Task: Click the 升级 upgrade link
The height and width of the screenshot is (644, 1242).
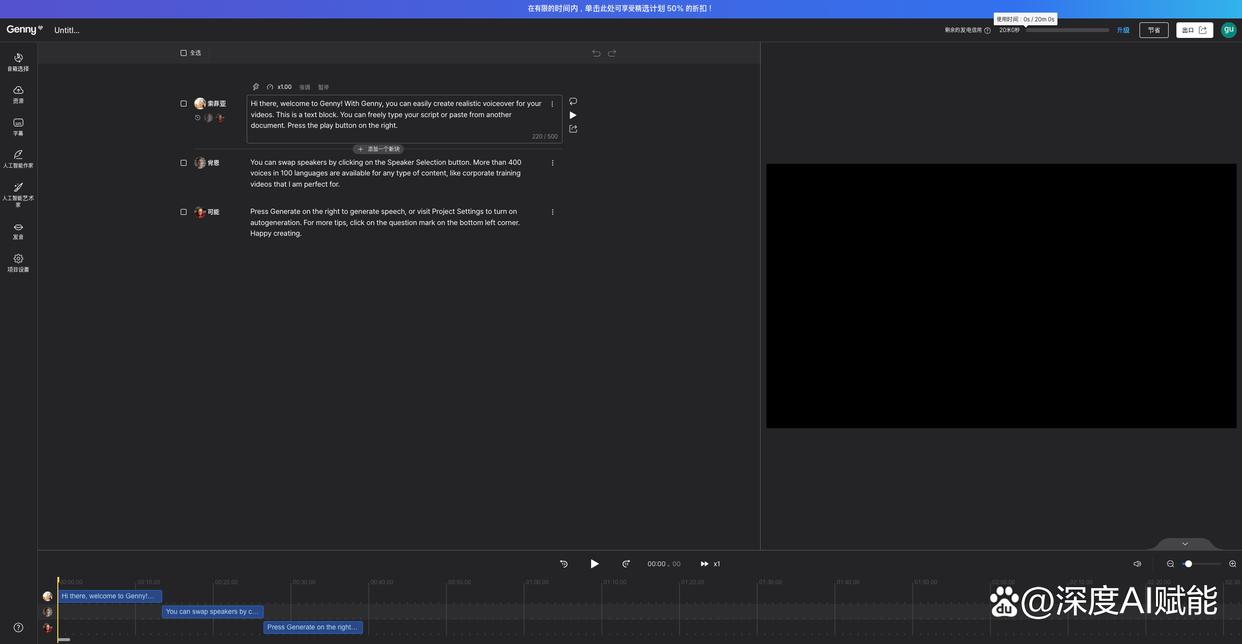Action: pyautogui.click(x=1123, y=30)
